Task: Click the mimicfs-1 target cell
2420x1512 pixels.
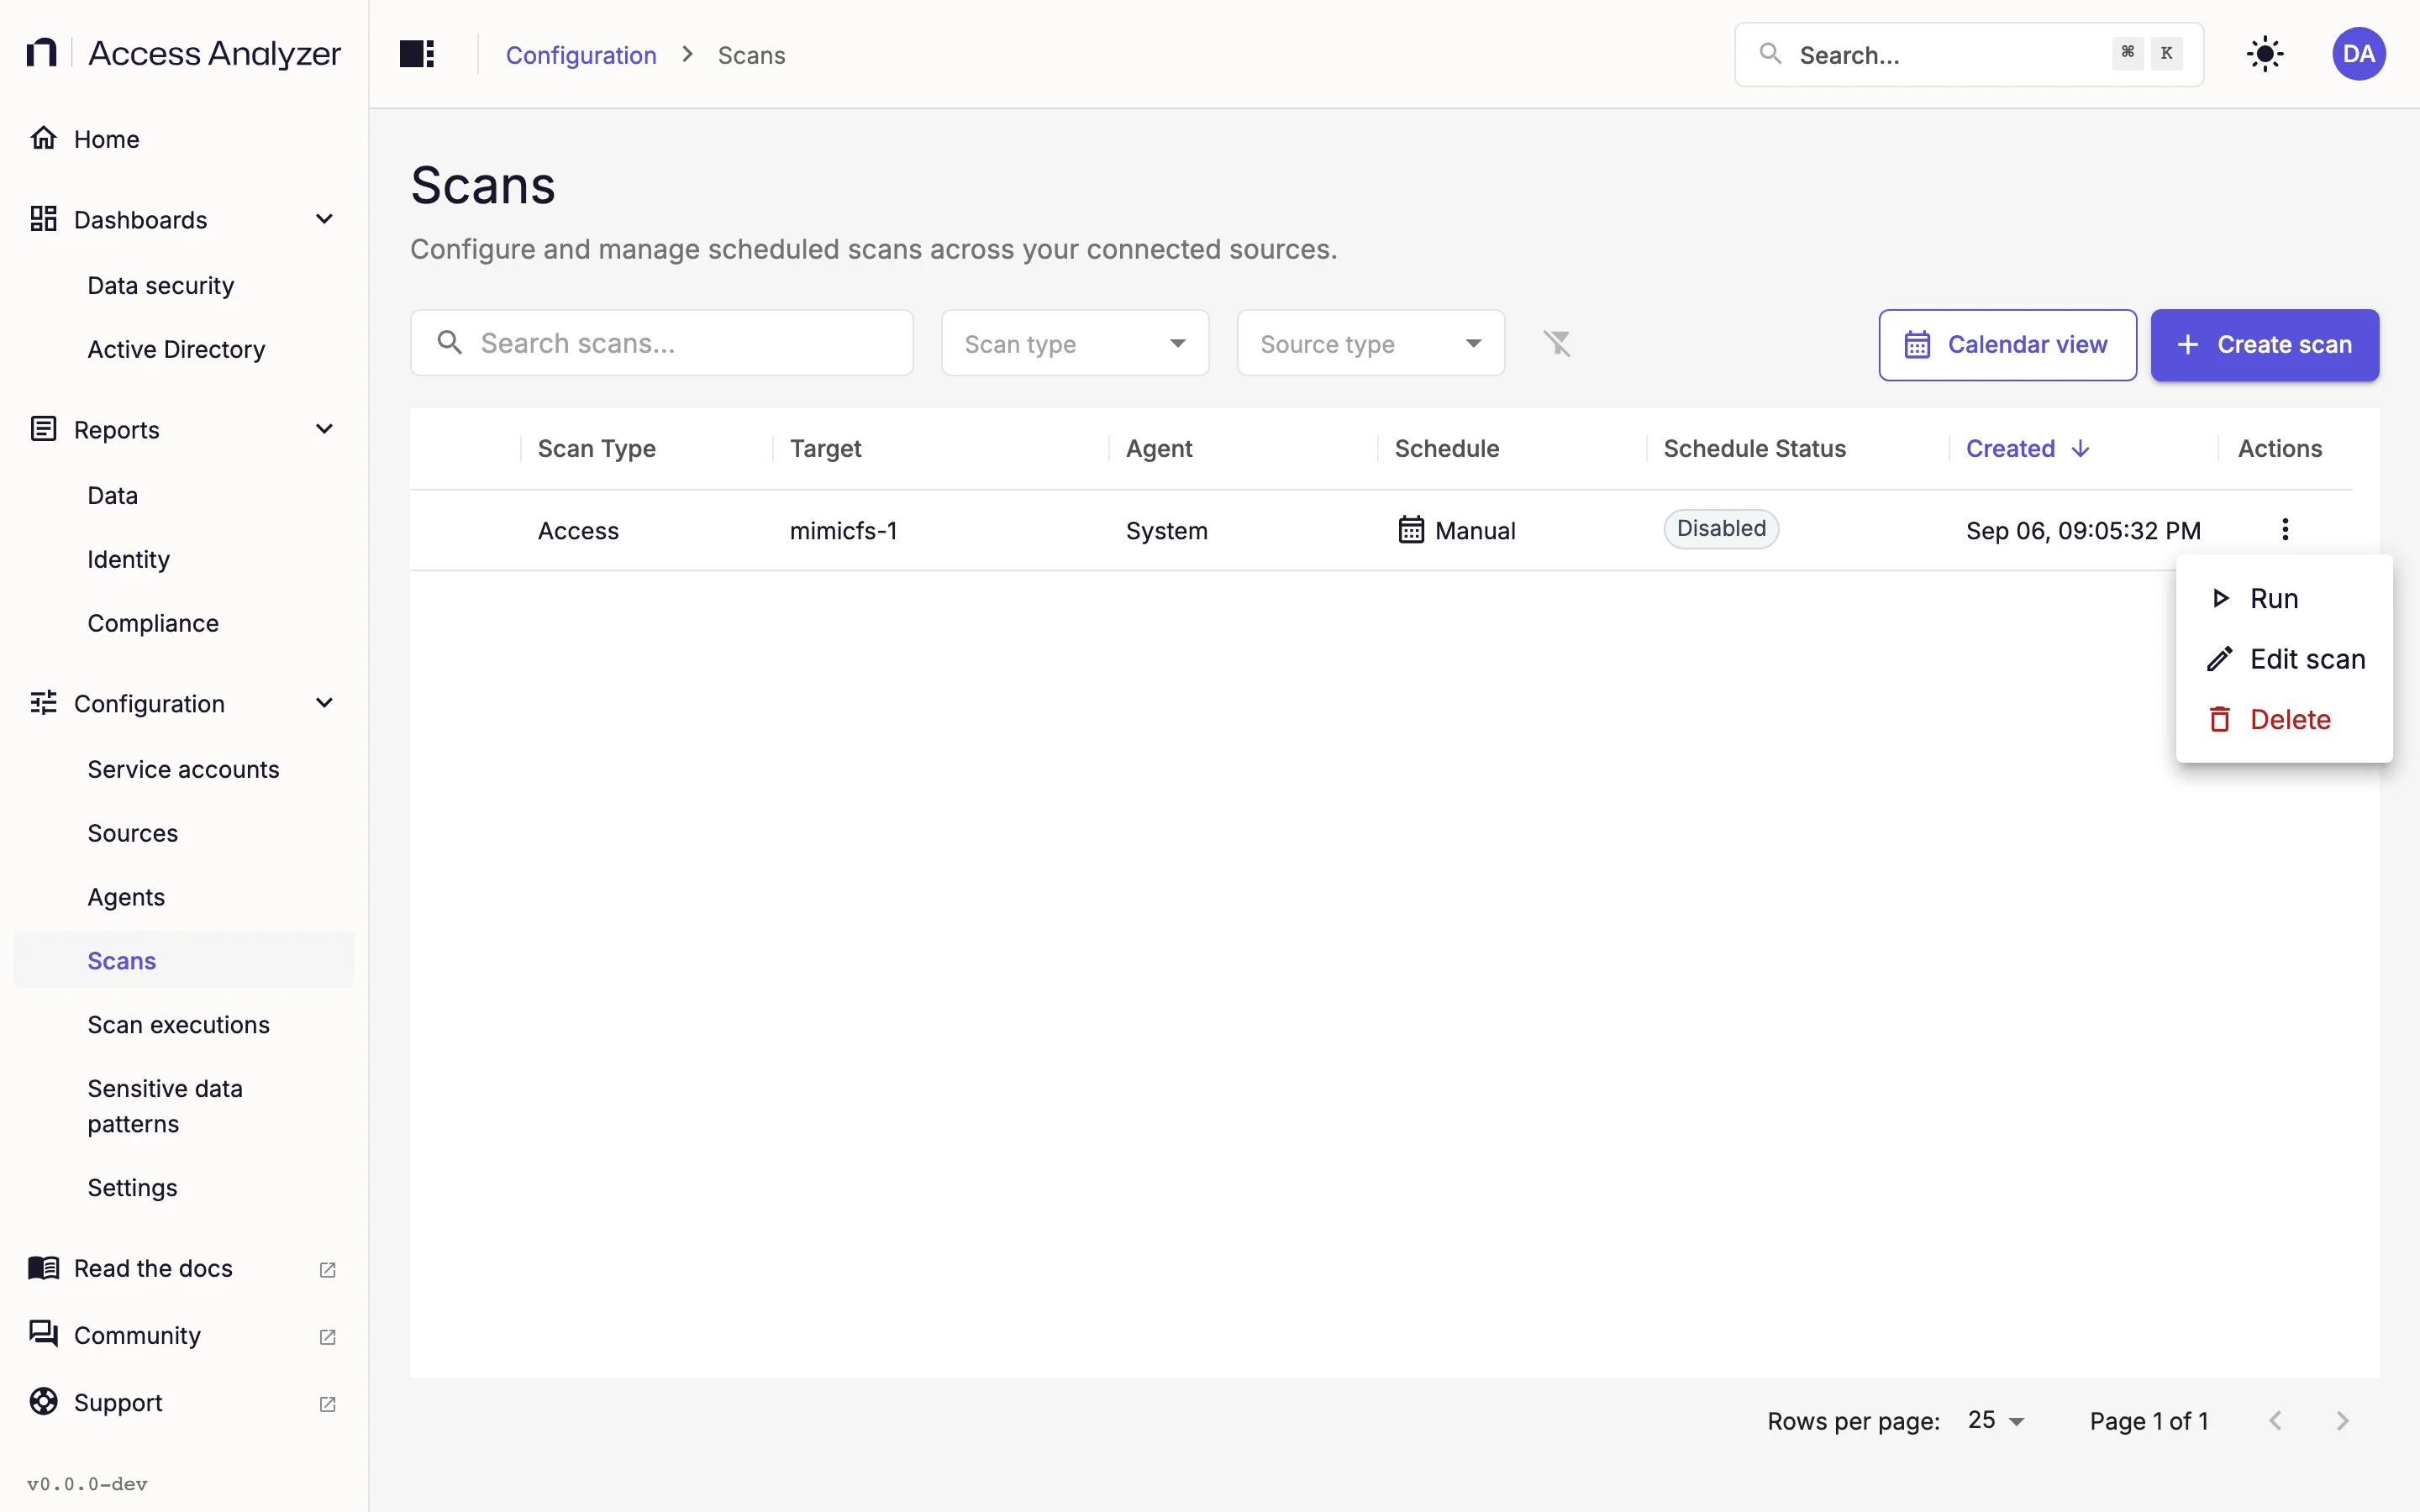Action: click(x=843, y=530)
